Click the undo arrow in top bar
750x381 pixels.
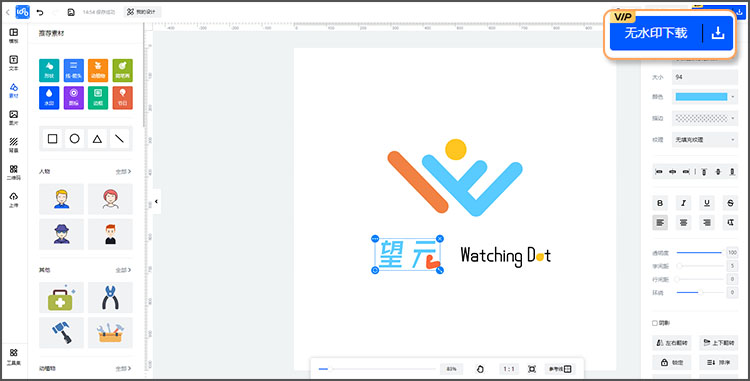click(40, 12)
